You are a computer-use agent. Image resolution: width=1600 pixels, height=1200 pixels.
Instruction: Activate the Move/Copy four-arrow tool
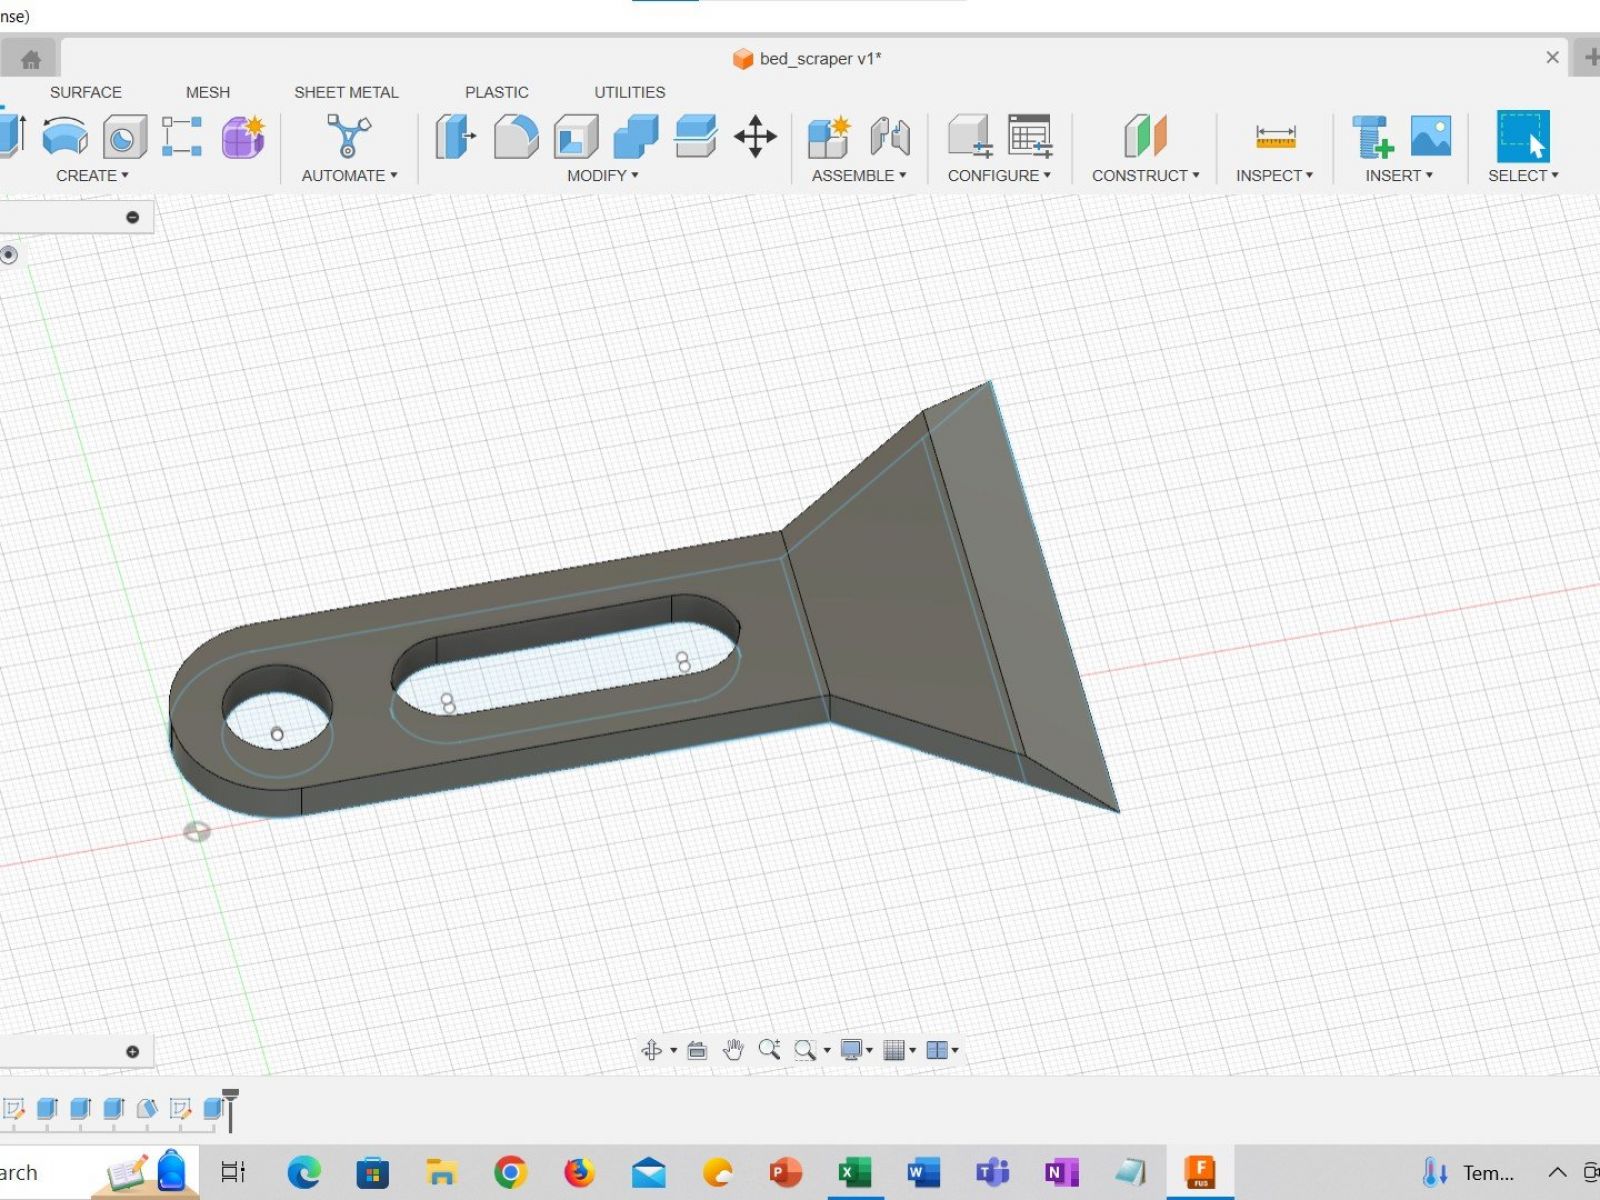coord(755,137)
